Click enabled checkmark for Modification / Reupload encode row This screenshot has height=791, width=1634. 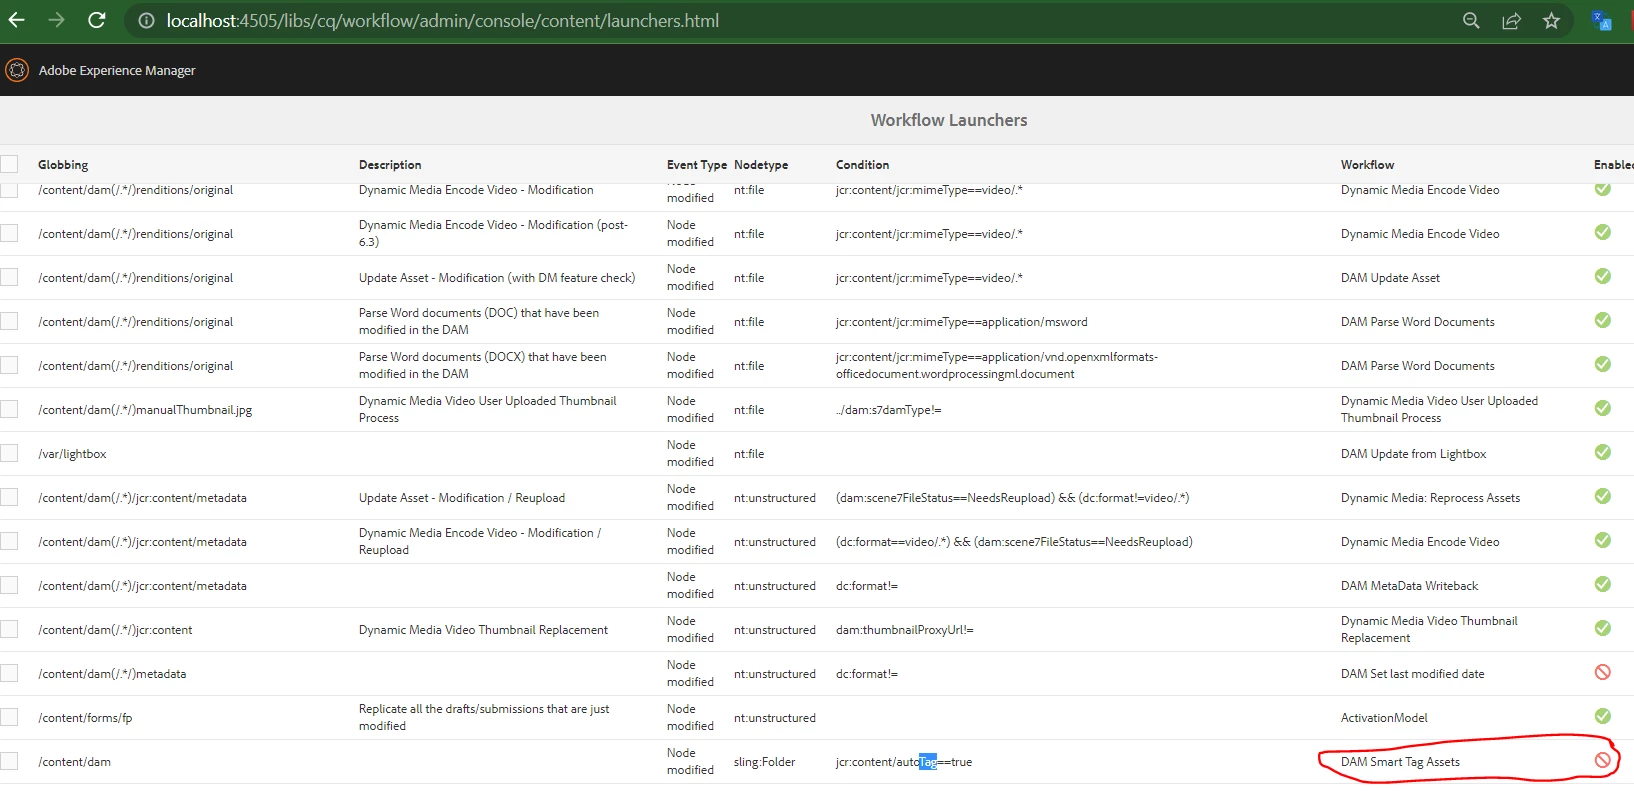[x=1602, y=540]
